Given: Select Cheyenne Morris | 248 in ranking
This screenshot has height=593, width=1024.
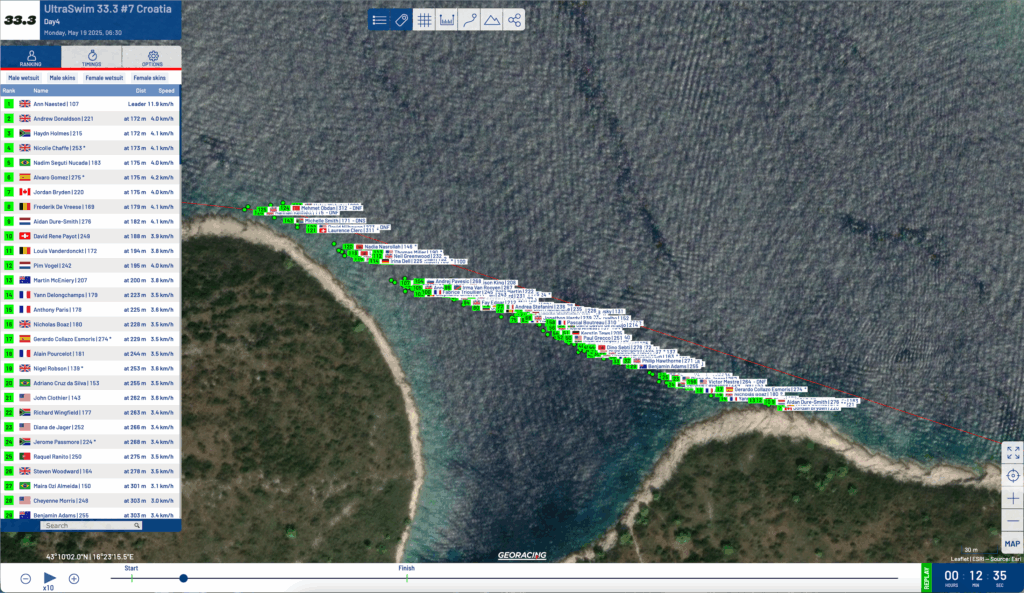Looking at the screenshot, I should pyautogui.click(x=91, y=501).
